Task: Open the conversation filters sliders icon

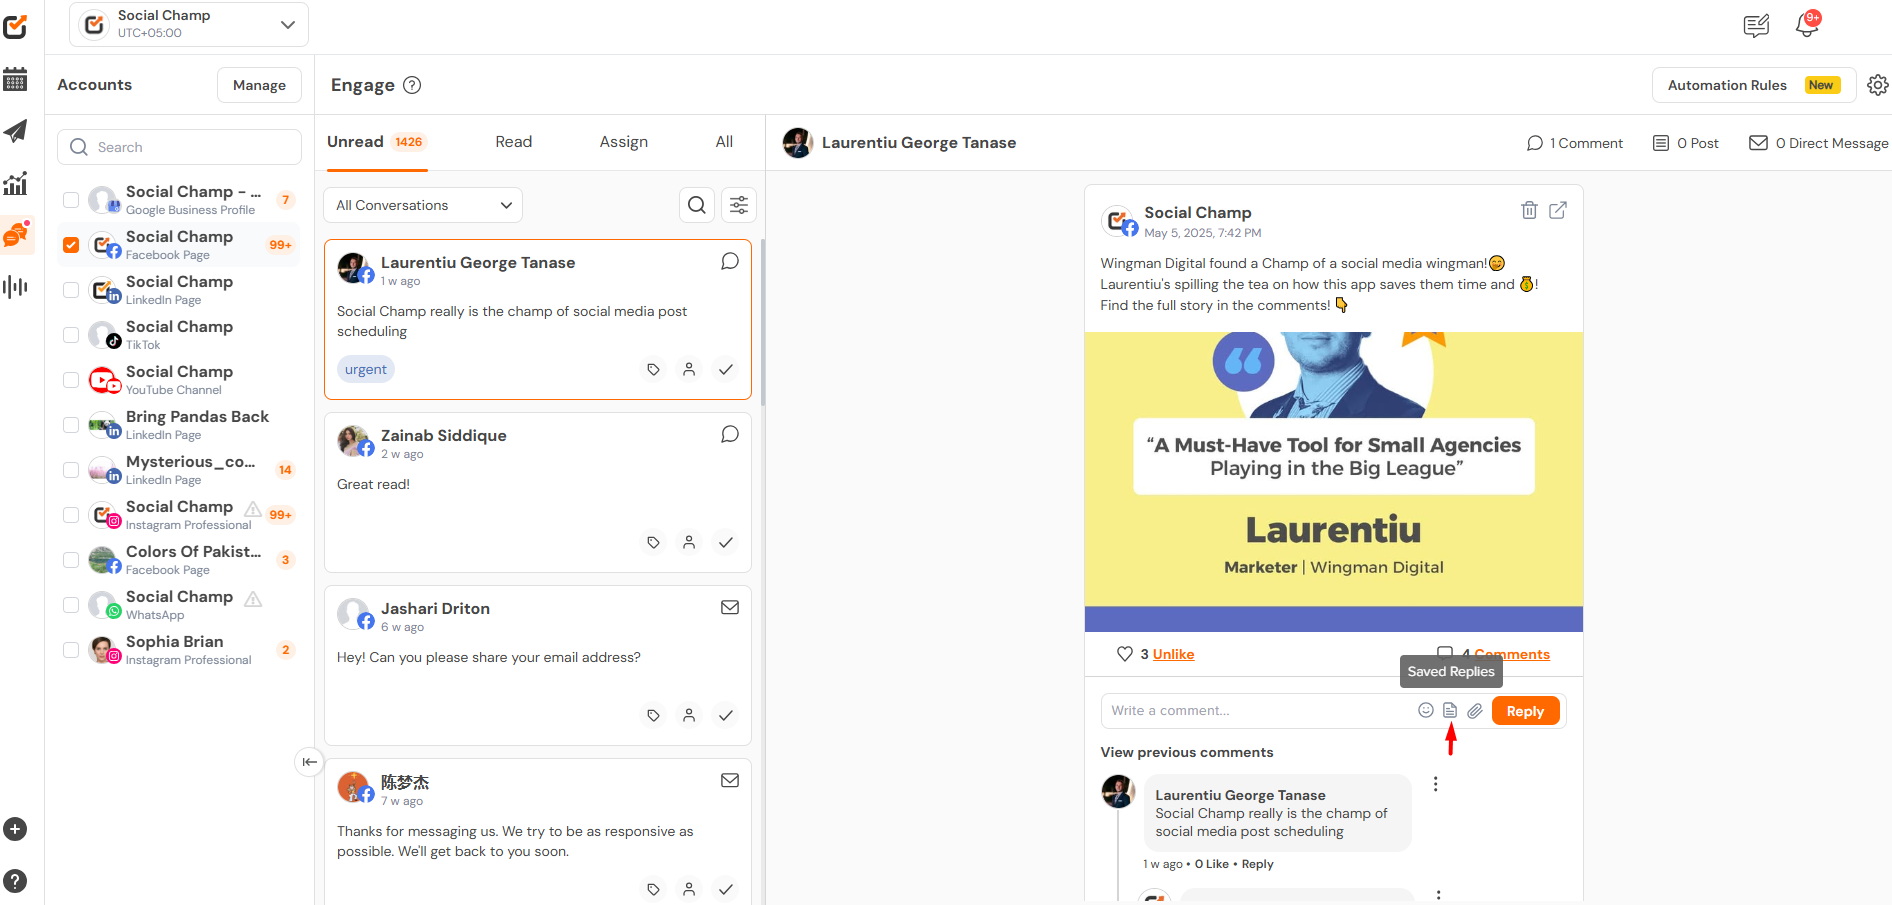Action: 739,205
